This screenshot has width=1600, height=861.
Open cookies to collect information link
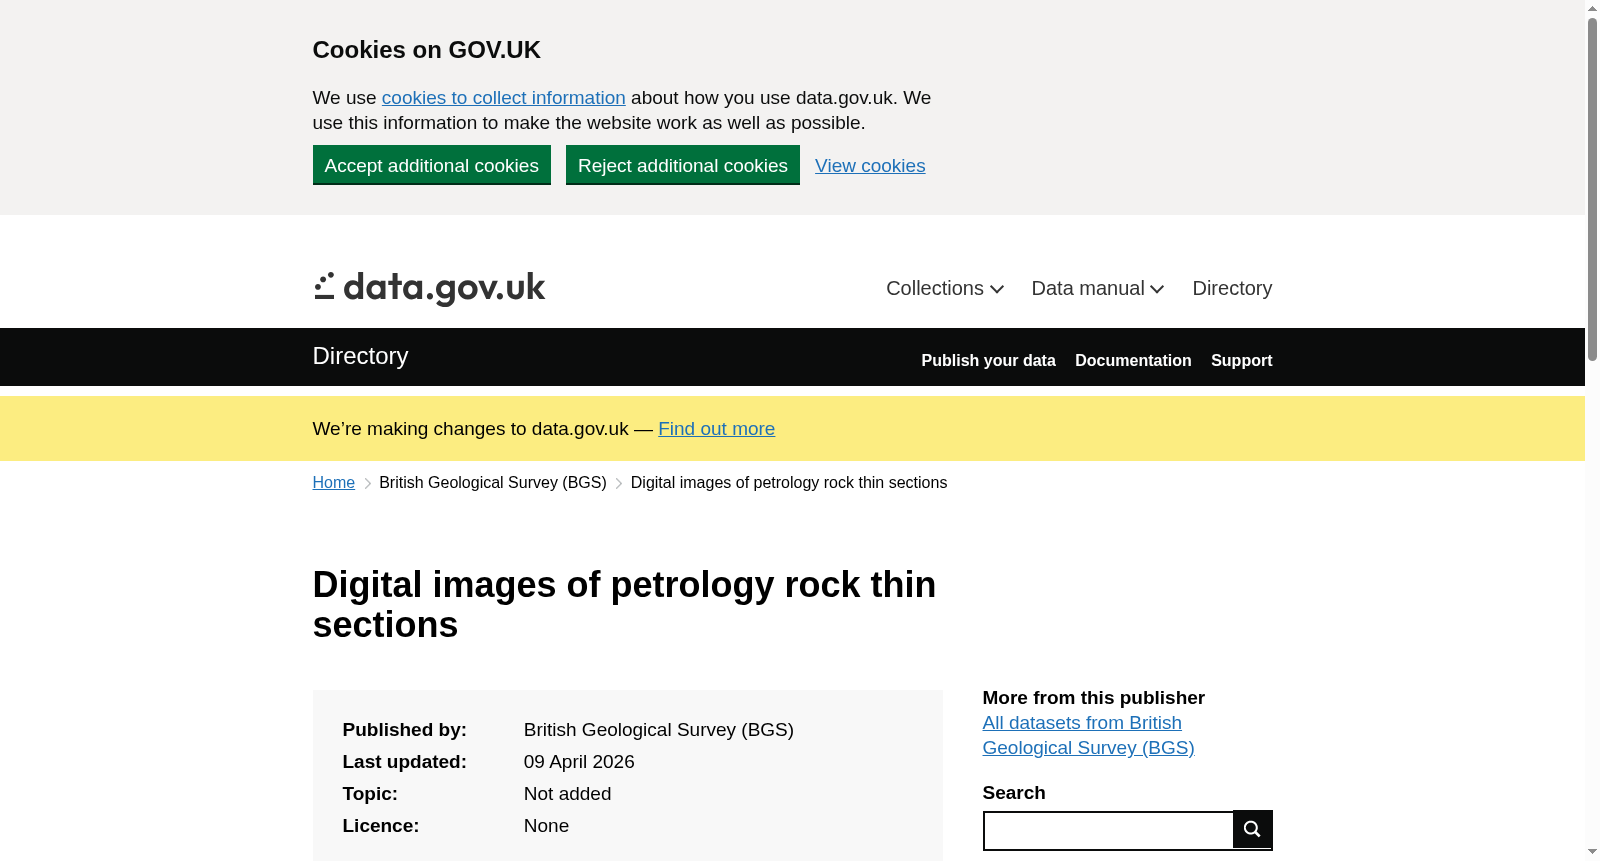tap(503, 98)
